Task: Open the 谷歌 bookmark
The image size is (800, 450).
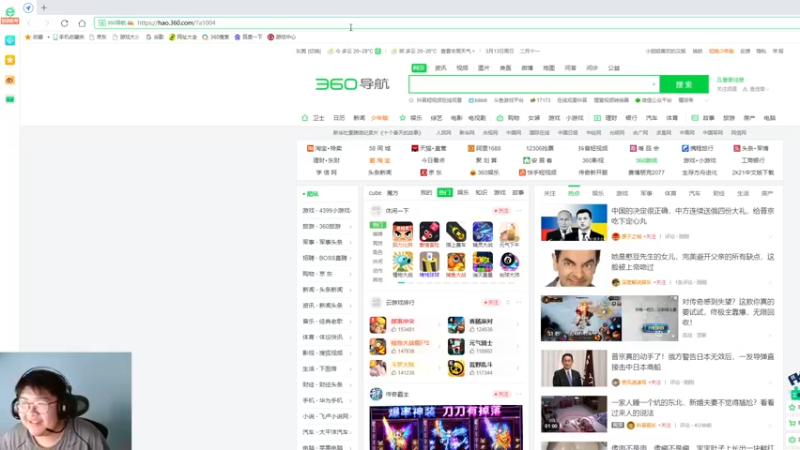Action: click(155, 37)
